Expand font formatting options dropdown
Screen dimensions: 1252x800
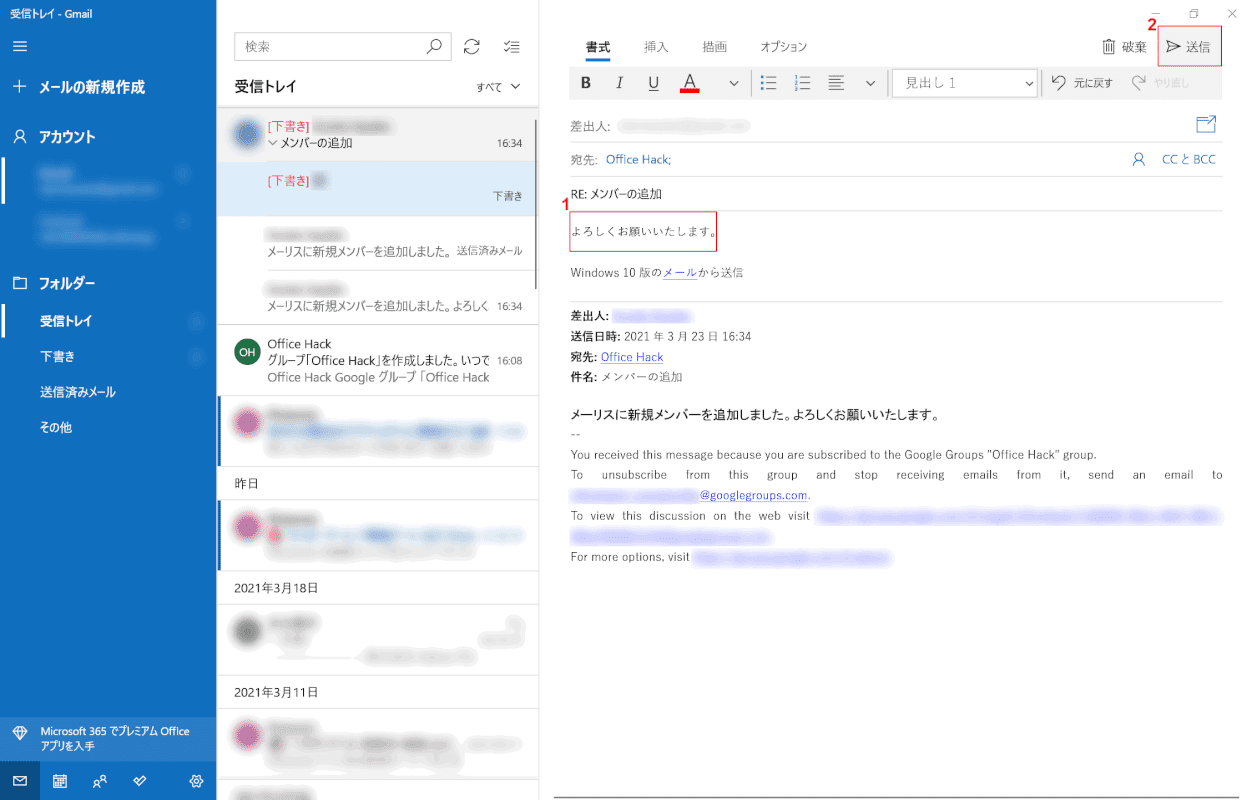733,83
